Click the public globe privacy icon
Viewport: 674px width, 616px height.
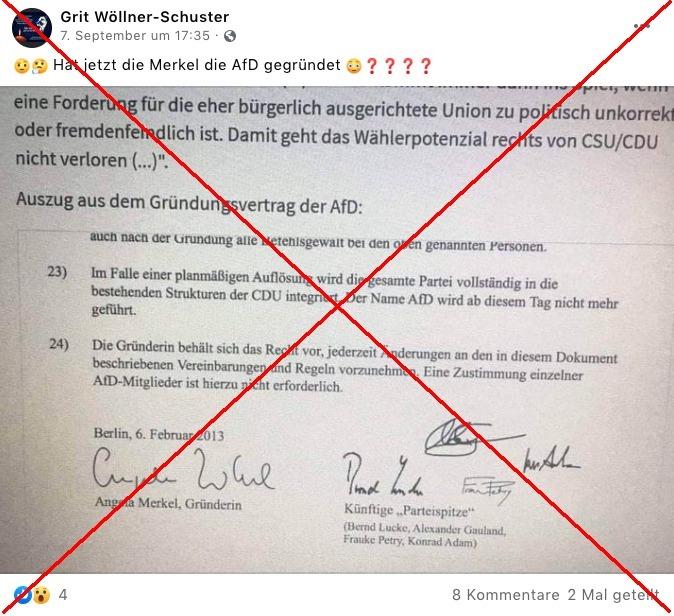[x=230, y=36]
